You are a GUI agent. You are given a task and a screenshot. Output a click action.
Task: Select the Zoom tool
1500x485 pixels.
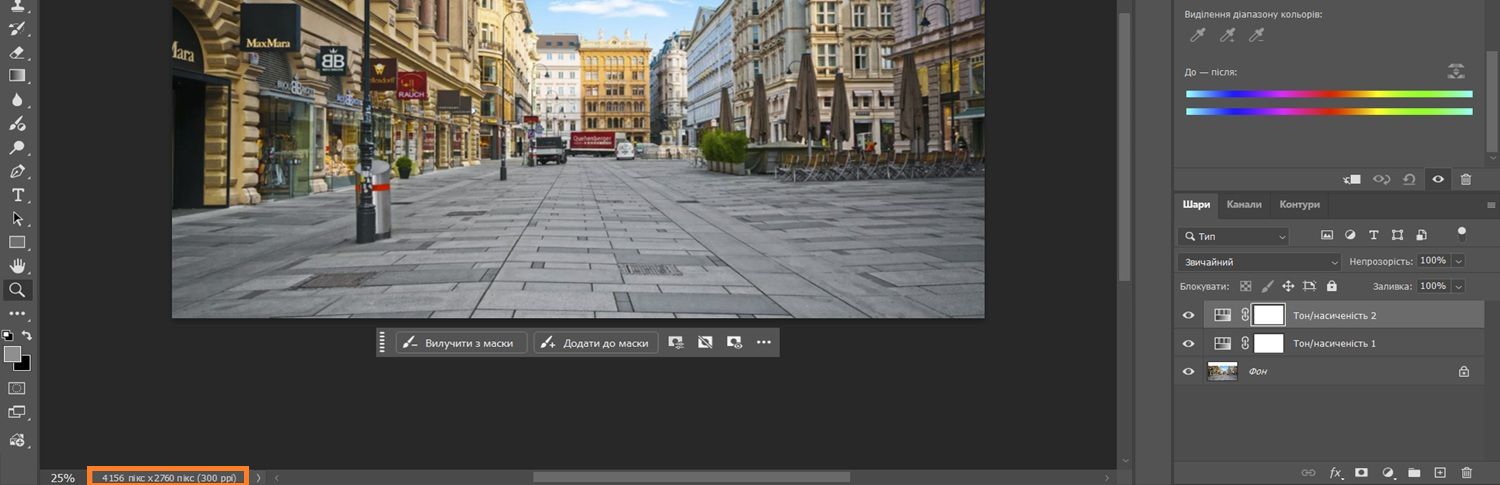click(17, 290)
